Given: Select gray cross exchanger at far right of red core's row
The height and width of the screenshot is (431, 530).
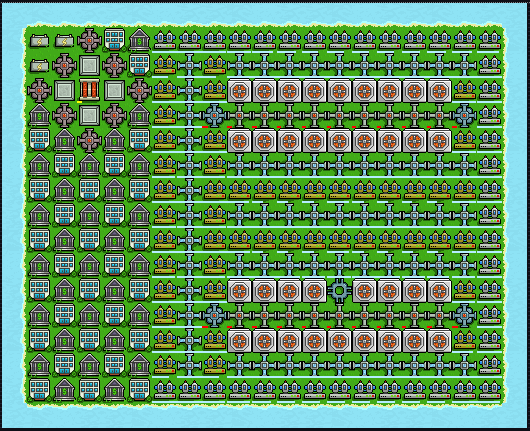Looking at the screenshot, I should (139, 90).
